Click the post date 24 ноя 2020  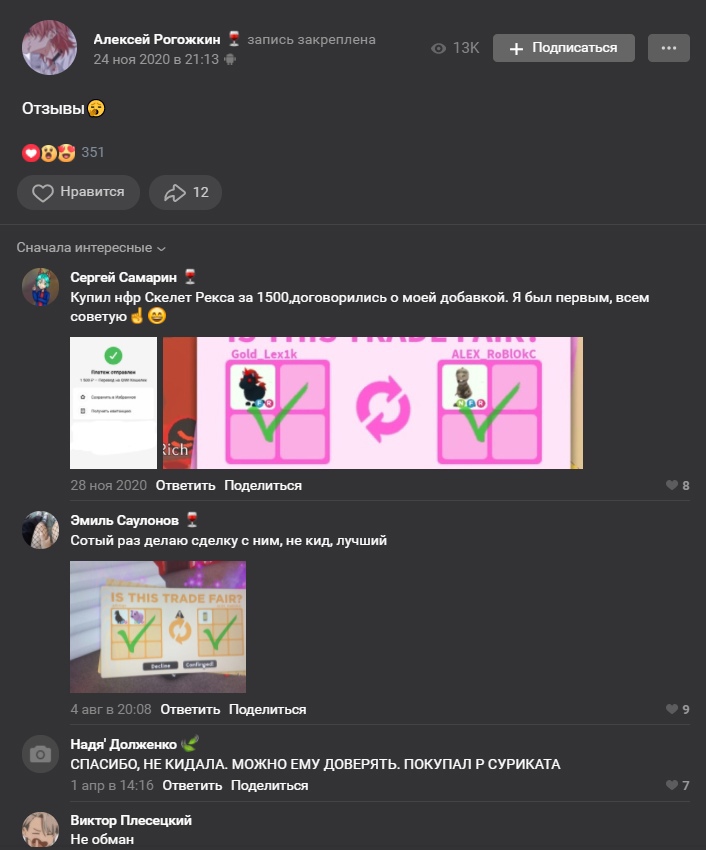pyautogui.click(x=156, y=59)
